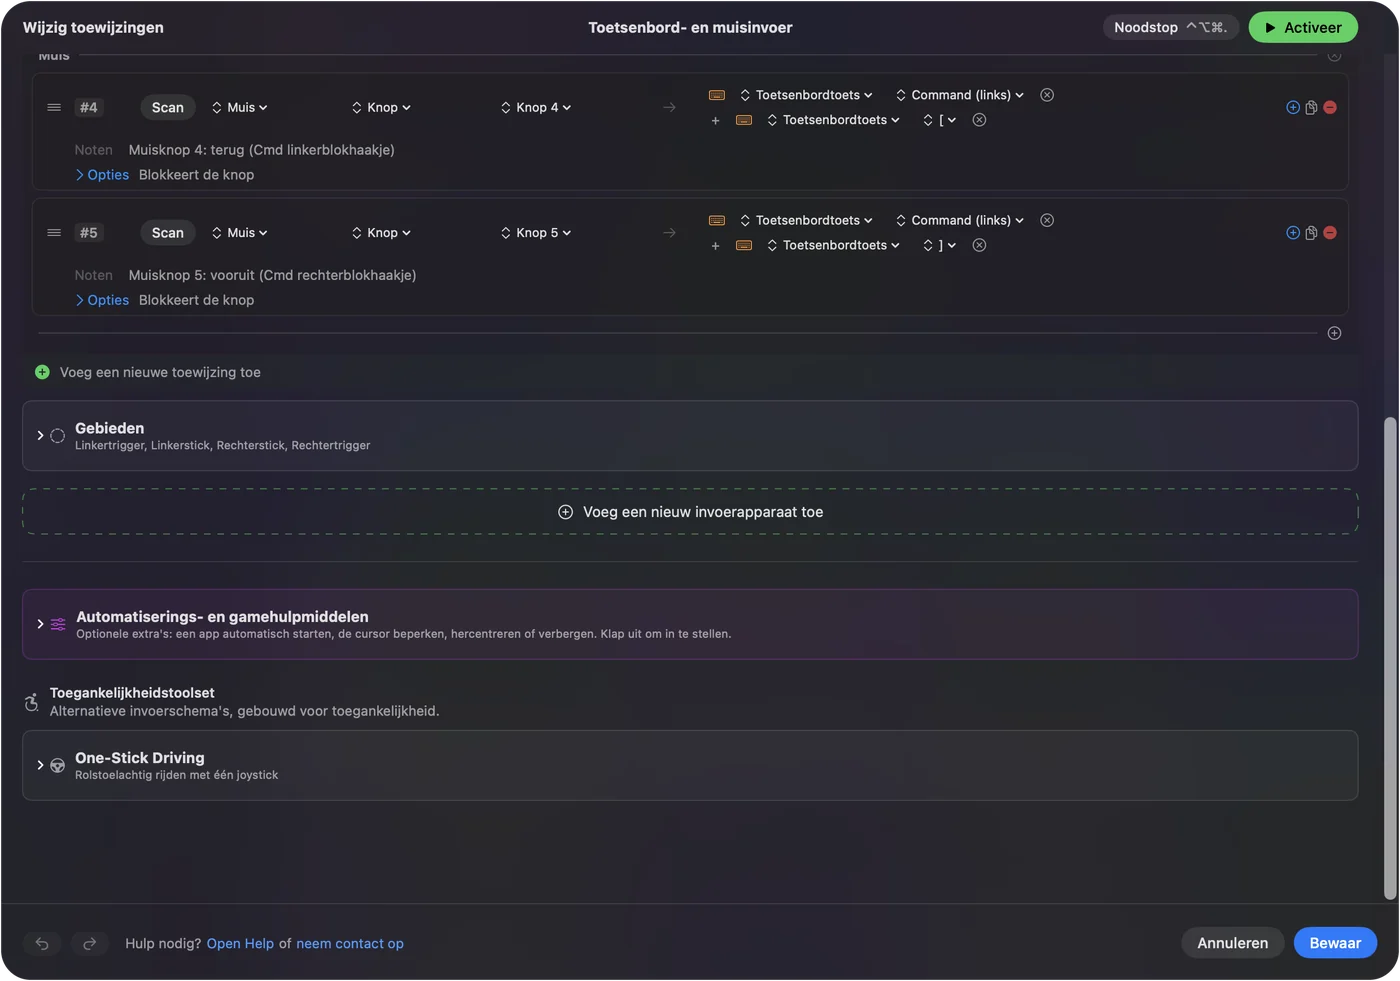Add a mapping via blue plus on row #4
The width and height of the screenshot is (1400, 981).
tap(1293, 107)
